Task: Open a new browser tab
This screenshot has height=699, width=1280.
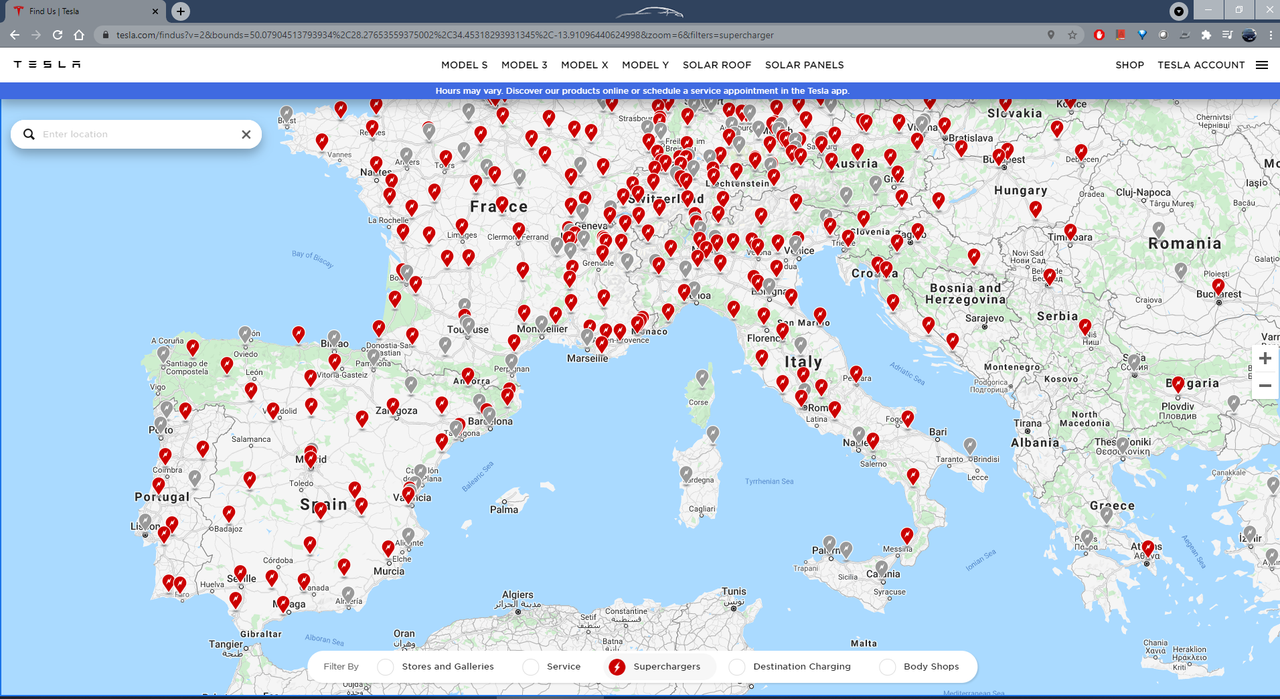Action: coord(180,11)
